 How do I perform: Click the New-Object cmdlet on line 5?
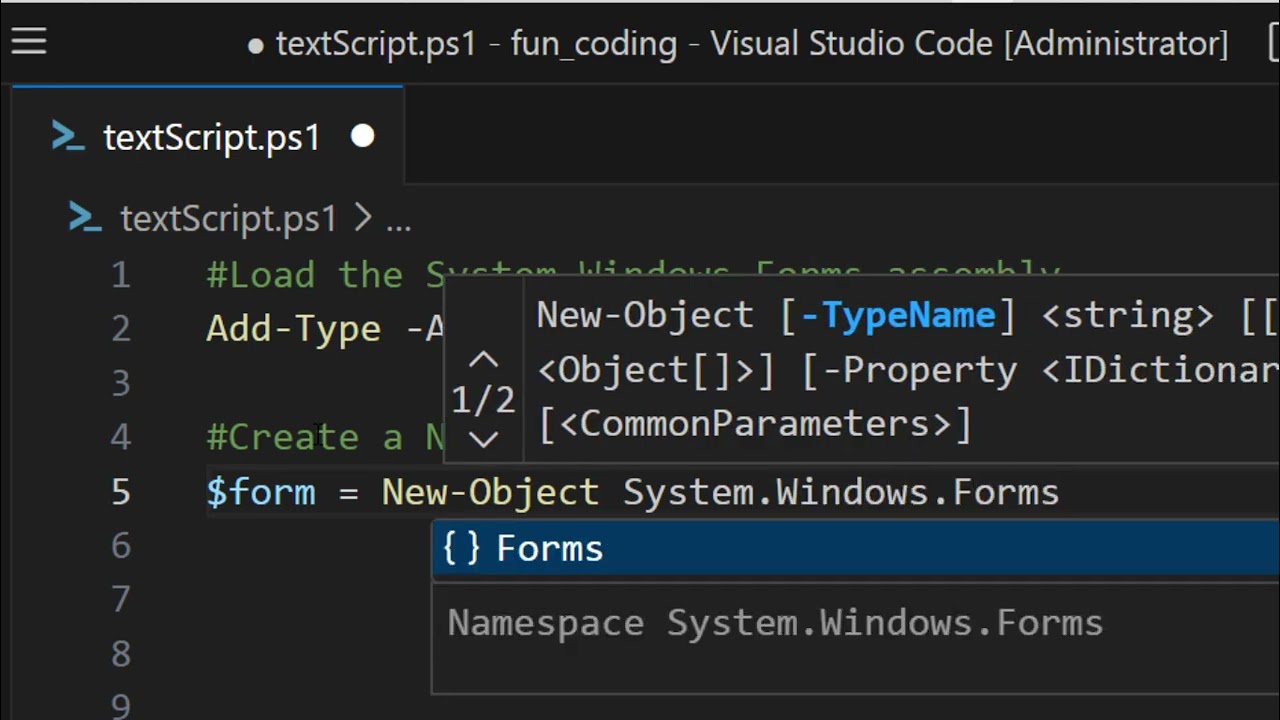pyautogui.click(x=490, y=492)
